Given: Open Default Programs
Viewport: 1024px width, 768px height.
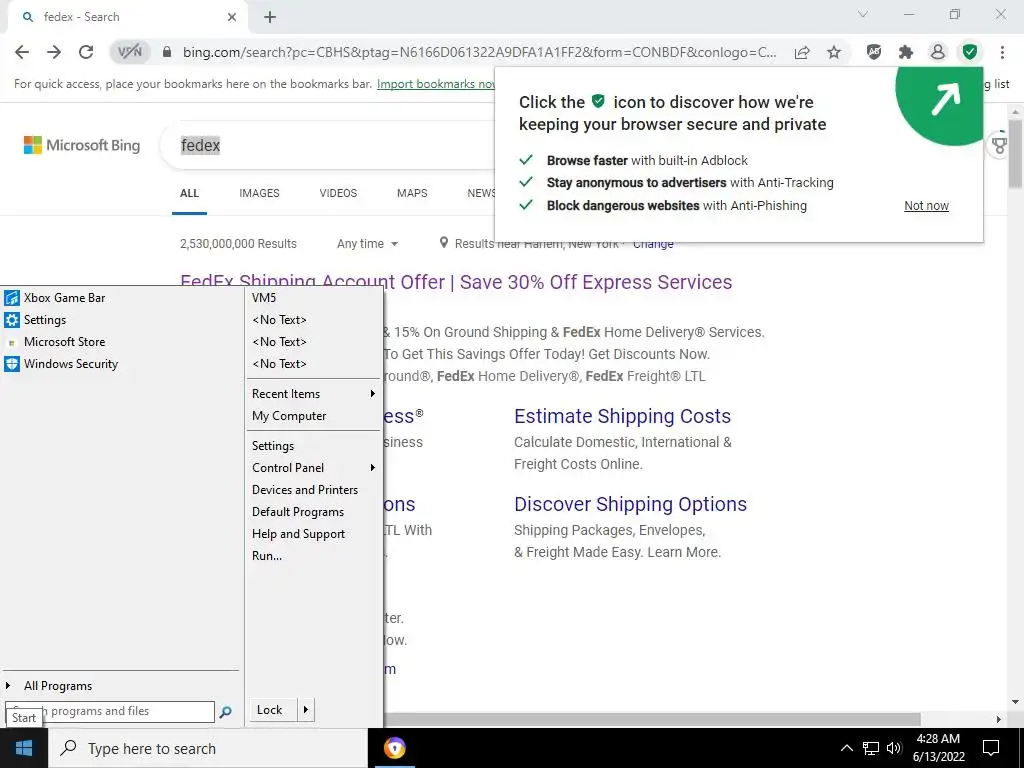Looking at the screenshot, I should tap(313, 512).
